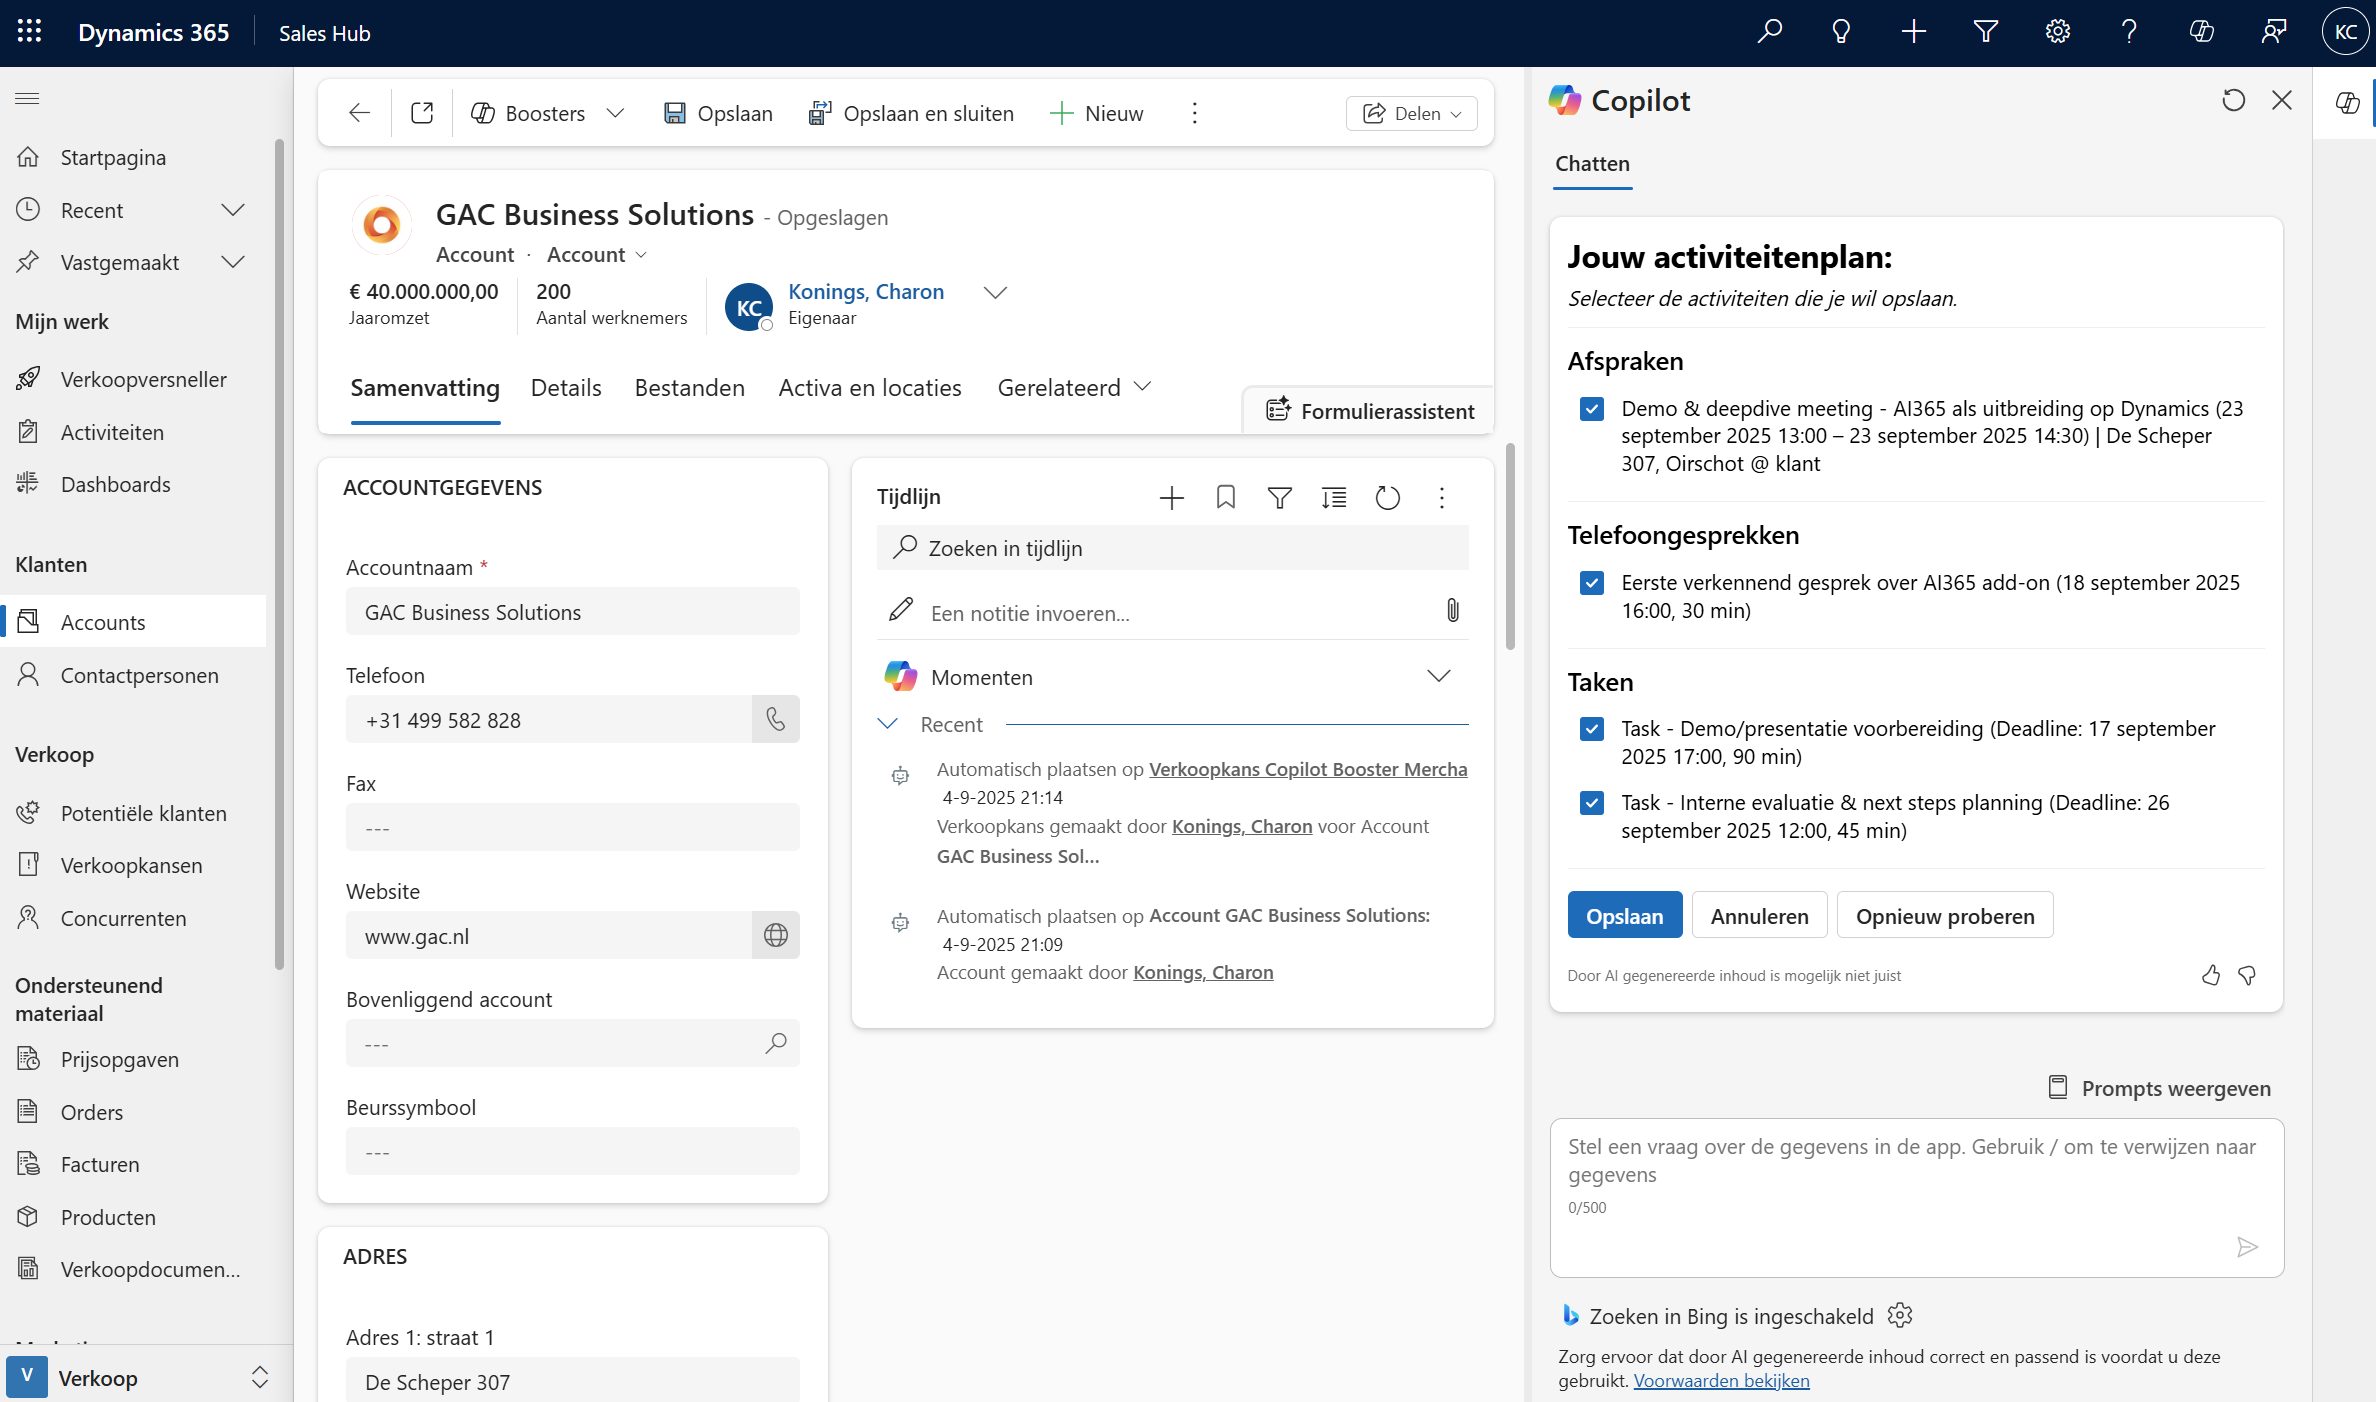Refresh the Tijdlijn timeline

[1387, 497]
